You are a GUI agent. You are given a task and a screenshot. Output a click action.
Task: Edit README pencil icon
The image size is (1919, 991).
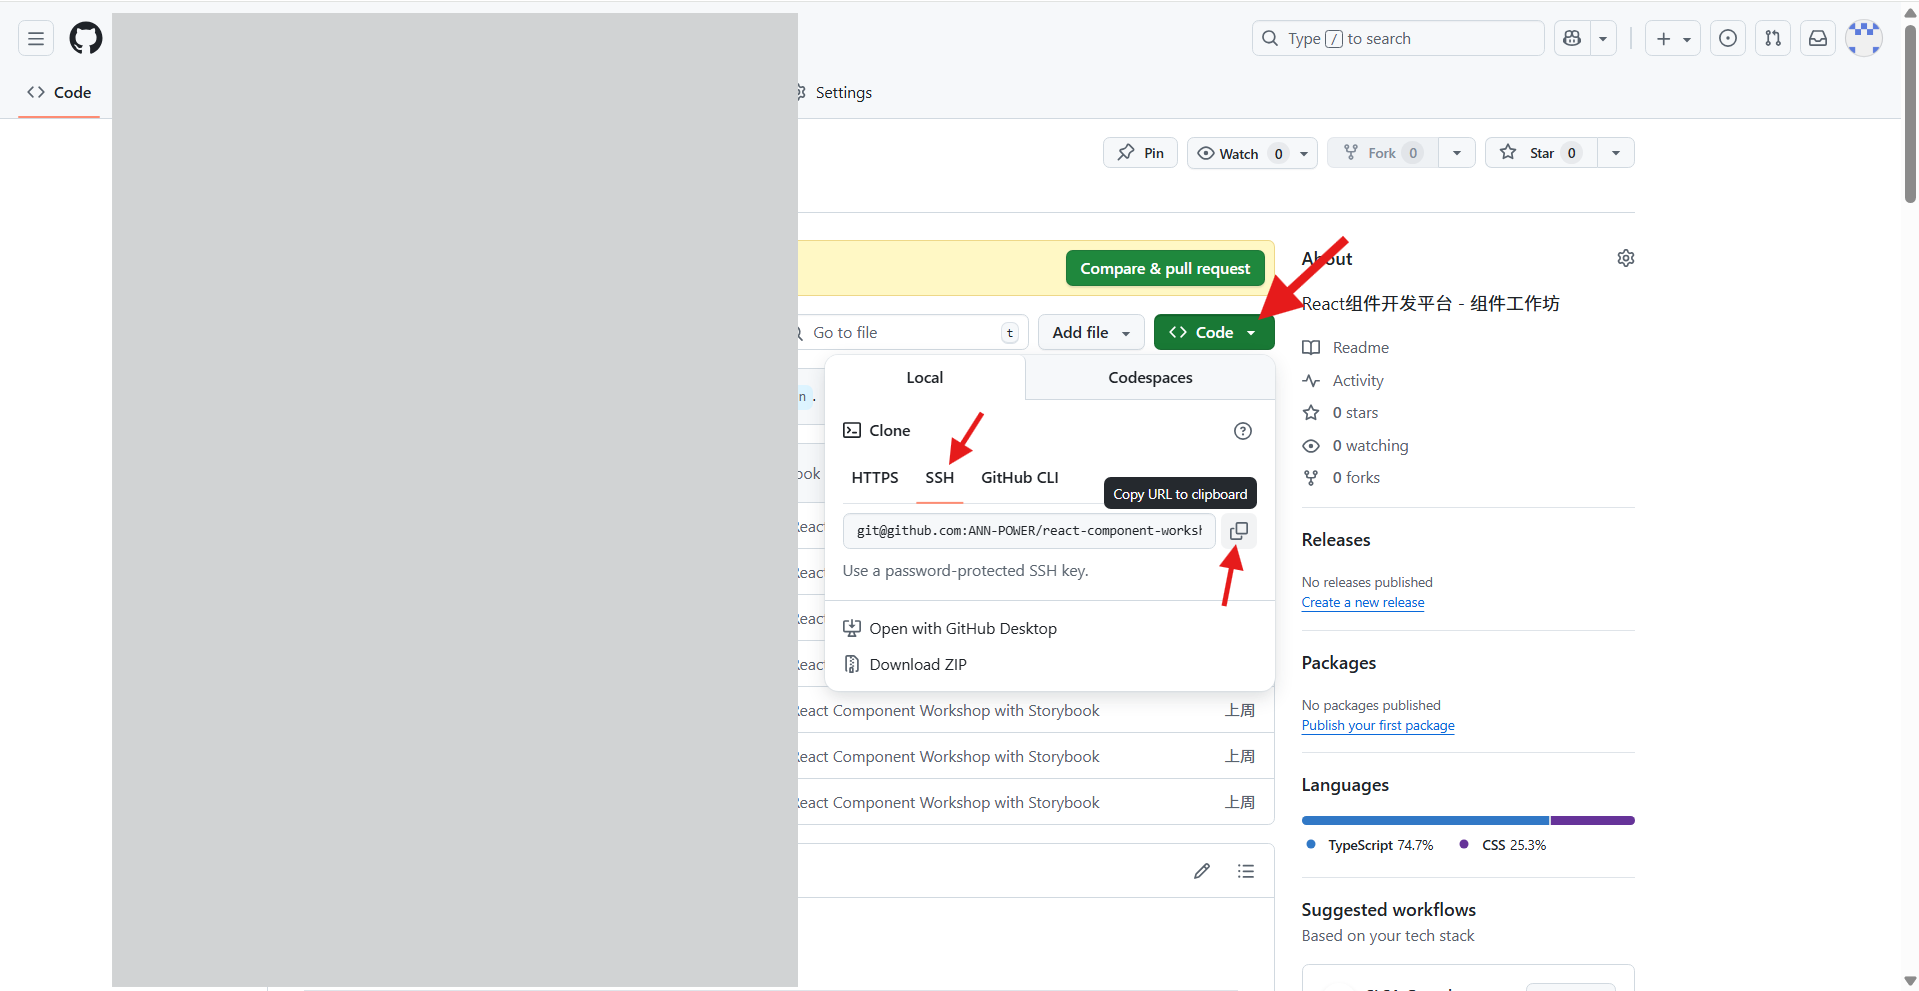point(1202,871)
